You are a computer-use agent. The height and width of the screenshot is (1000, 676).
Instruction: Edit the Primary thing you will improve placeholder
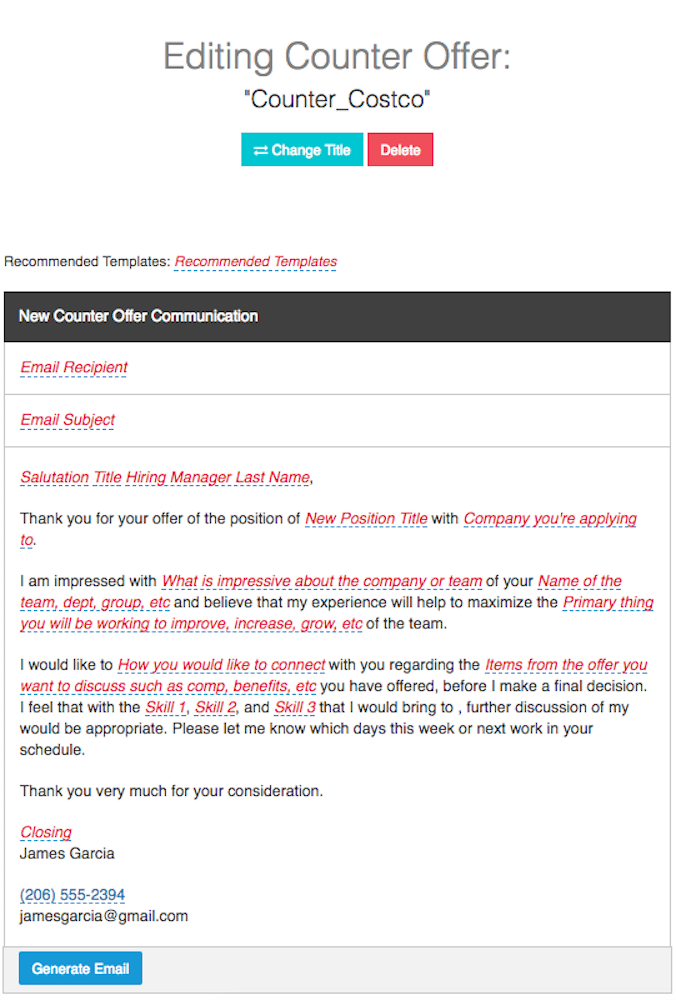tap(607, 602)
